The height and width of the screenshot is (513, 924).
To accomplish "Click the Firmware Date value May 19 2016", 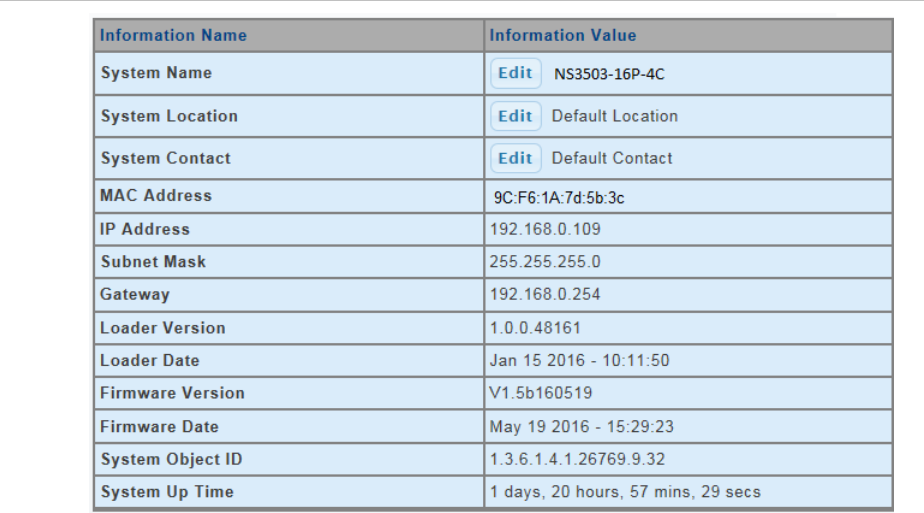I will point(581,427).
